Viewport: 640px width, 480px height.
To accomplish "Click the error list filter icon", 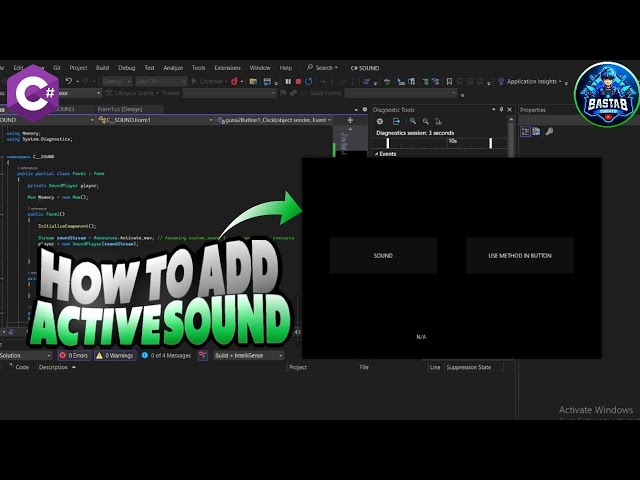I will (202, 356).
